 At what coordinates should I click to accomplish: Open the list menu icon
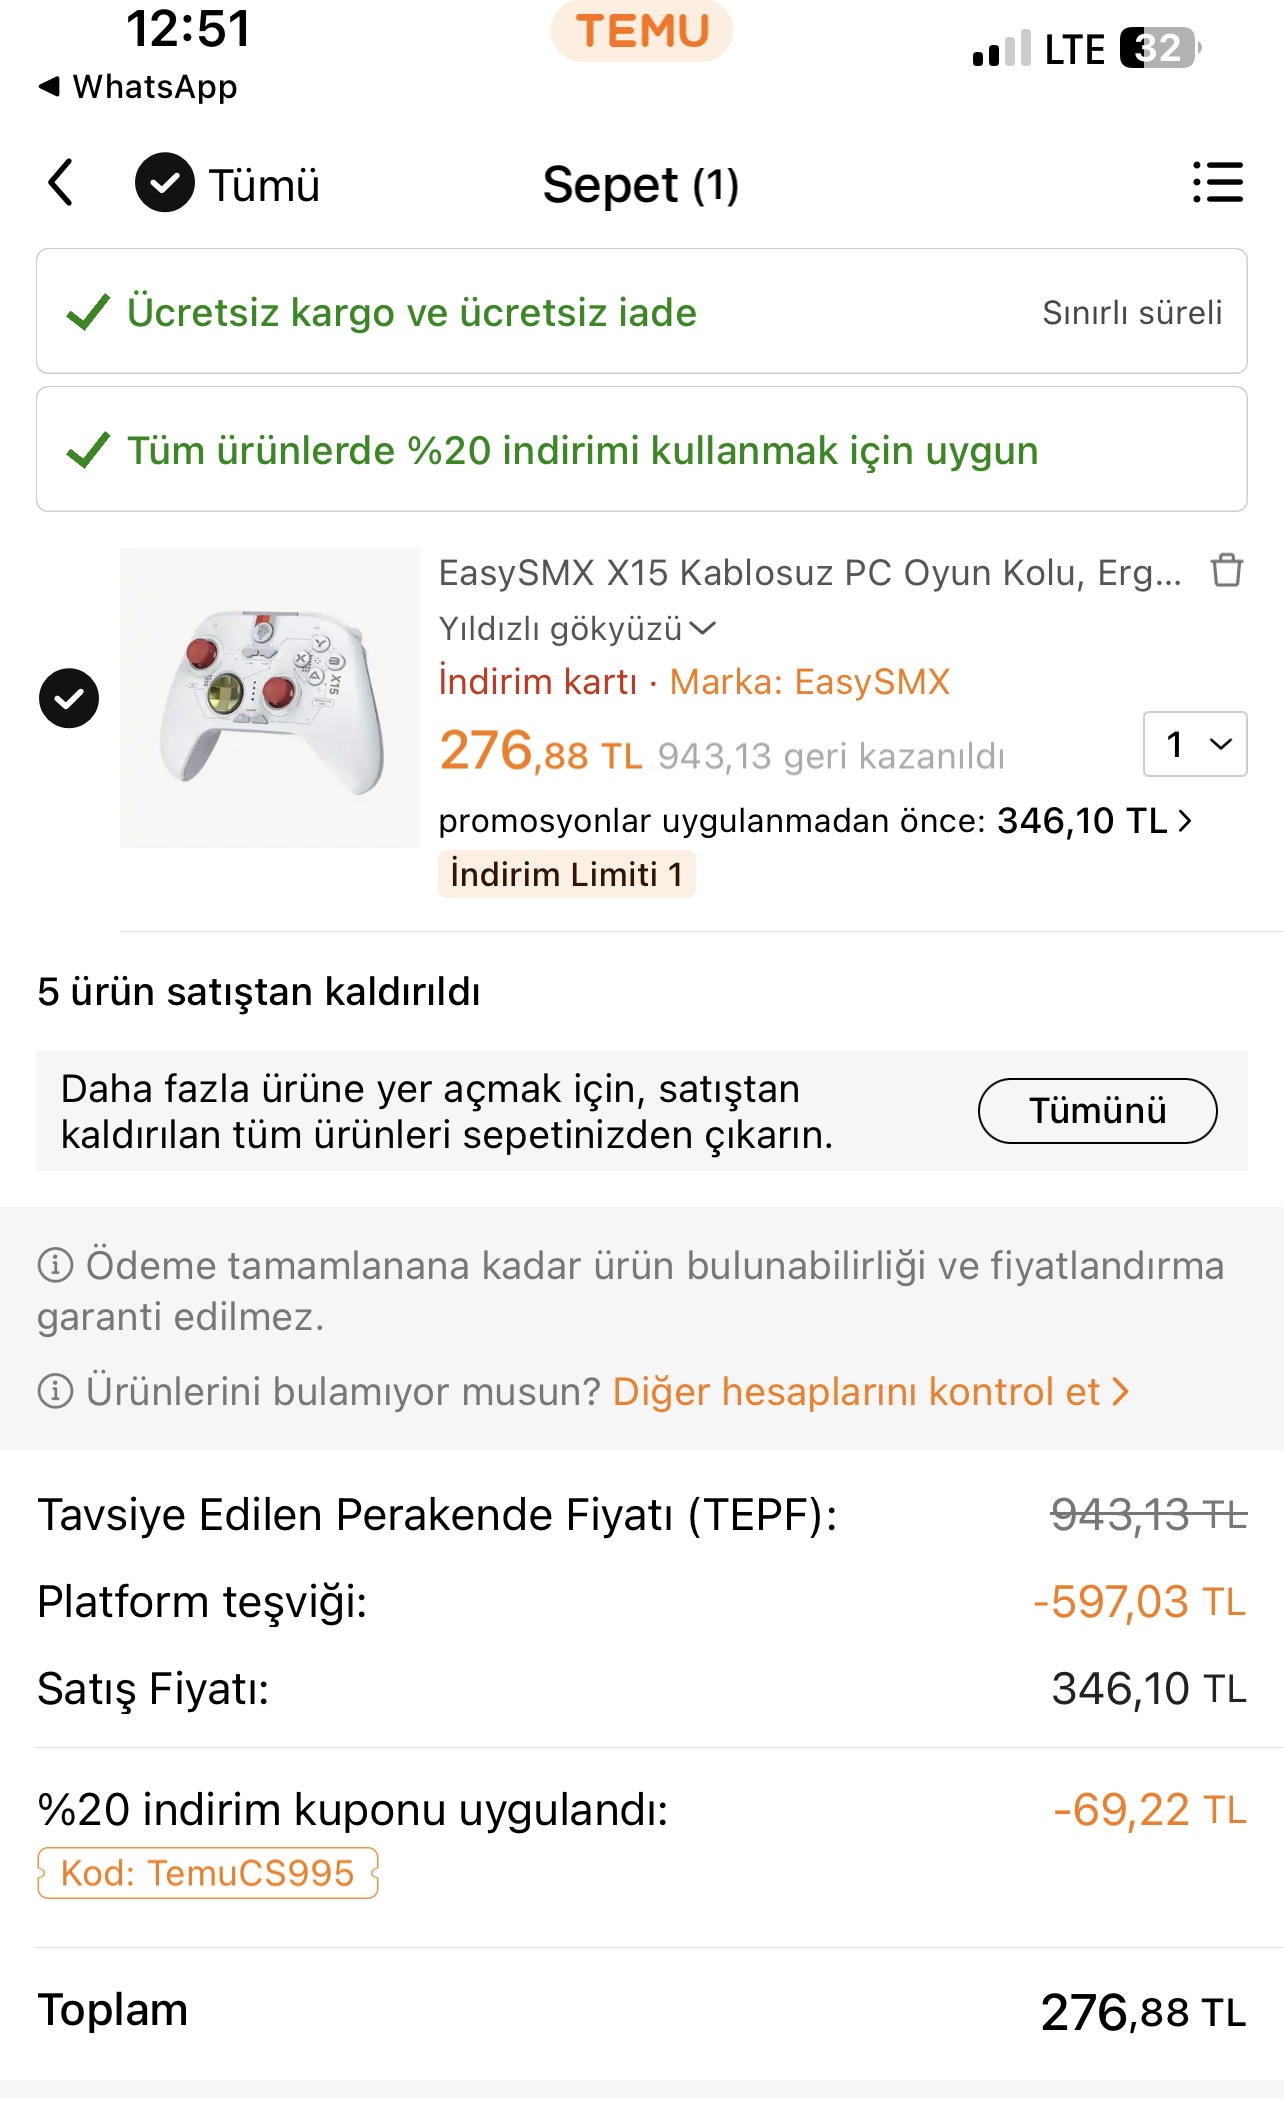pyautogui.click(x=1217, y=183)
